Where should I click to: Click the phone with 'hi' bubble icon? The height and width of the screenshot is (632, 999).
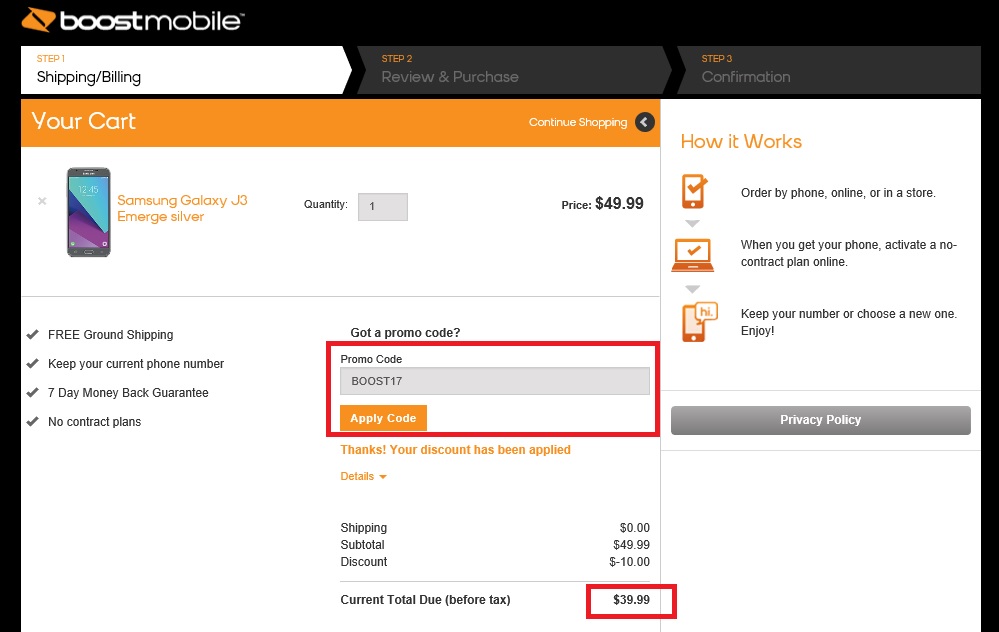click(x=700, y=322)
